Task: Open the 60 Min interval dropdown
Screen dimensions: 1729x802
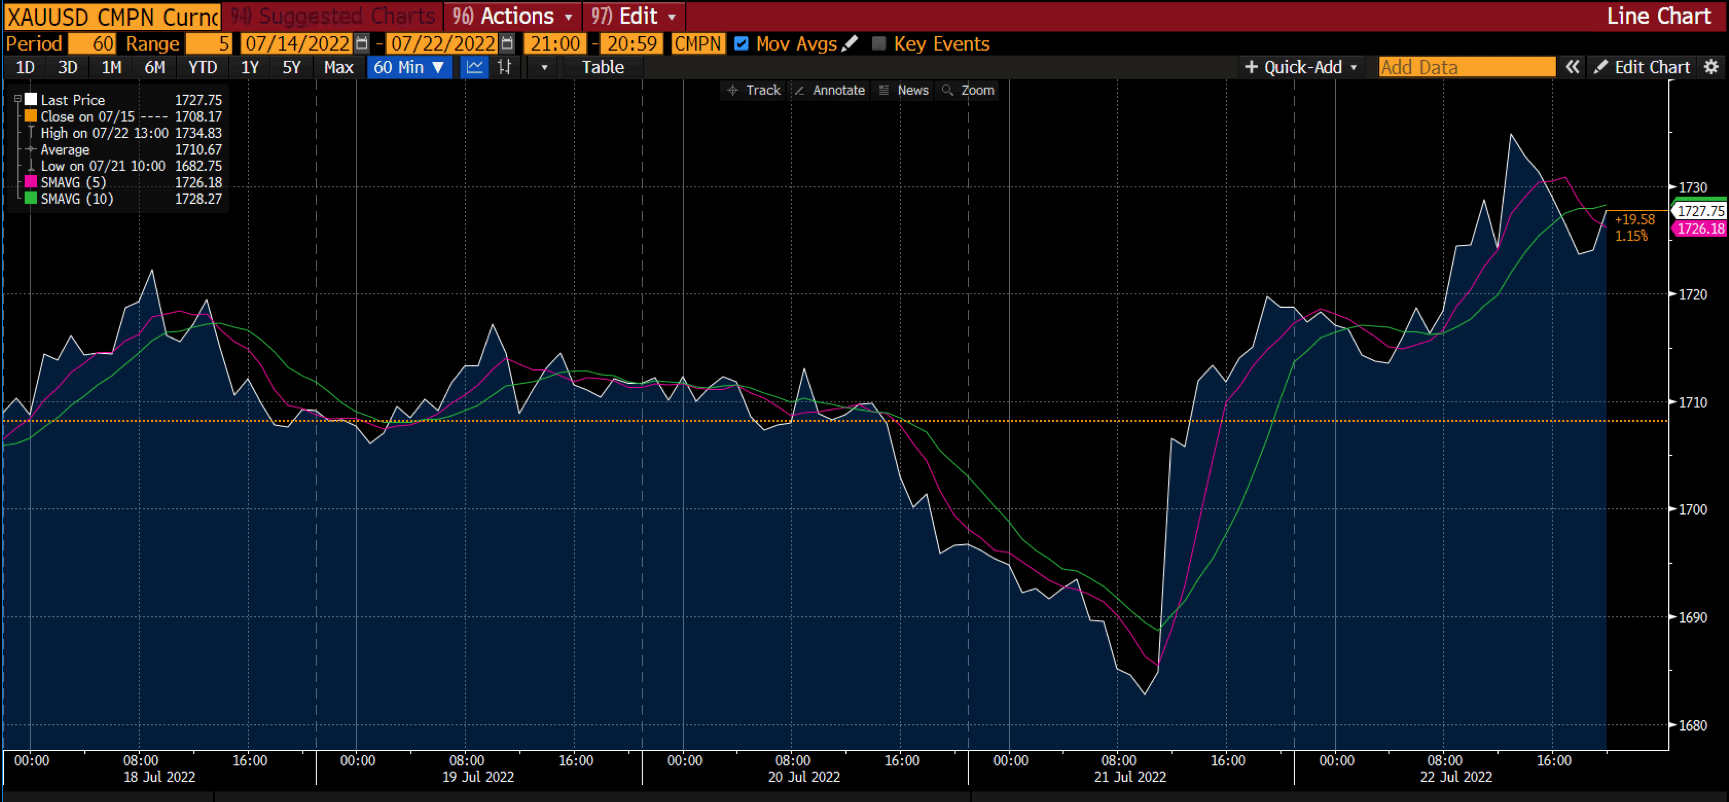Action: pos(409,67)
